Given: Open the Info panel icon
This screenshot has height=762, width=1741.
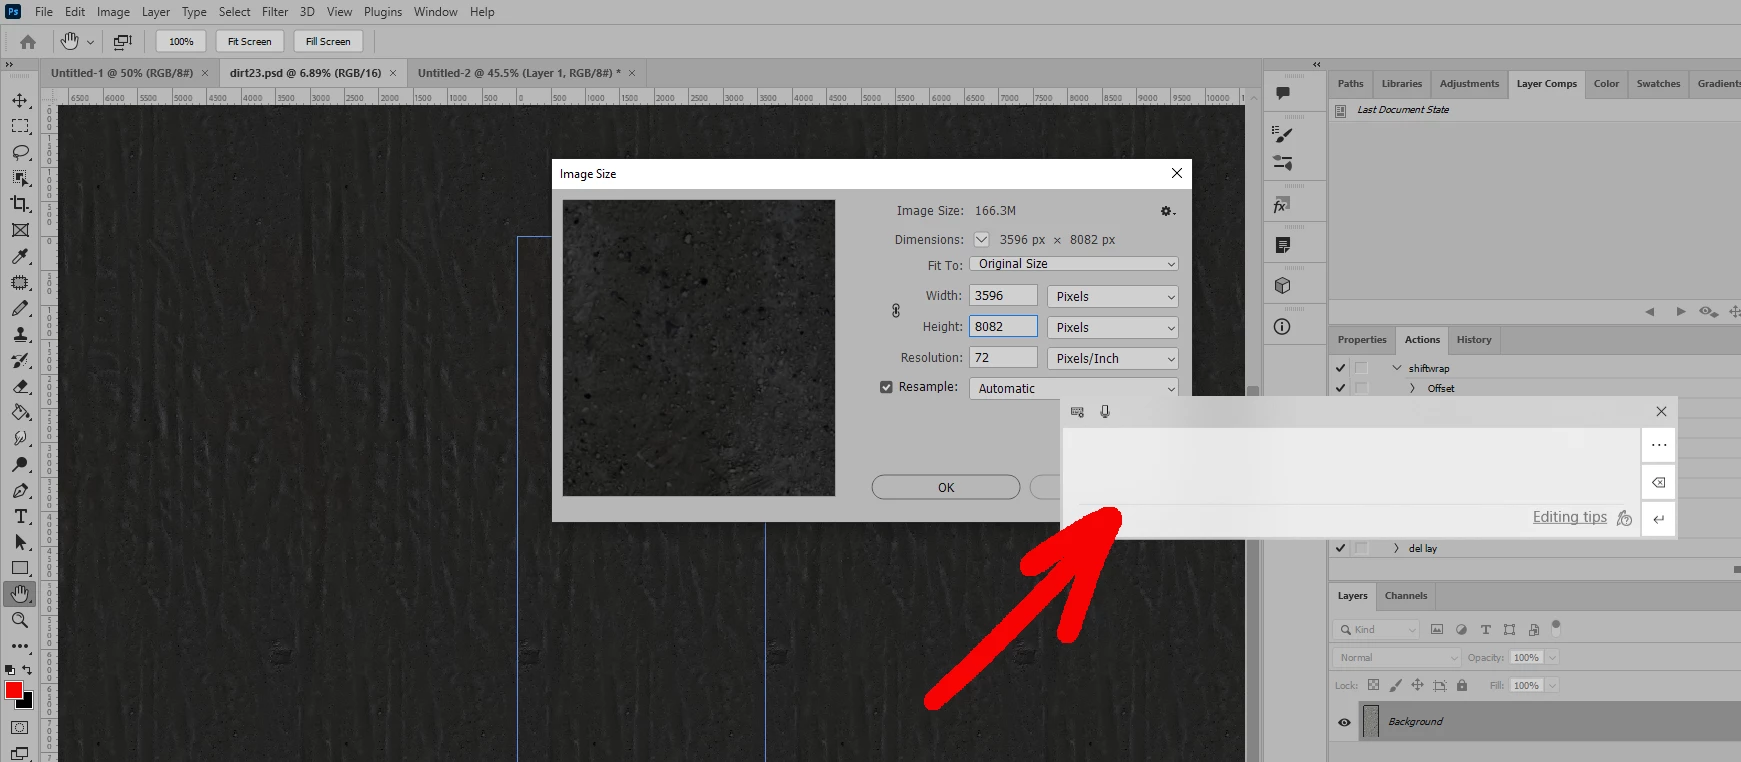Looking at the screenshot, I should 1282,327.
